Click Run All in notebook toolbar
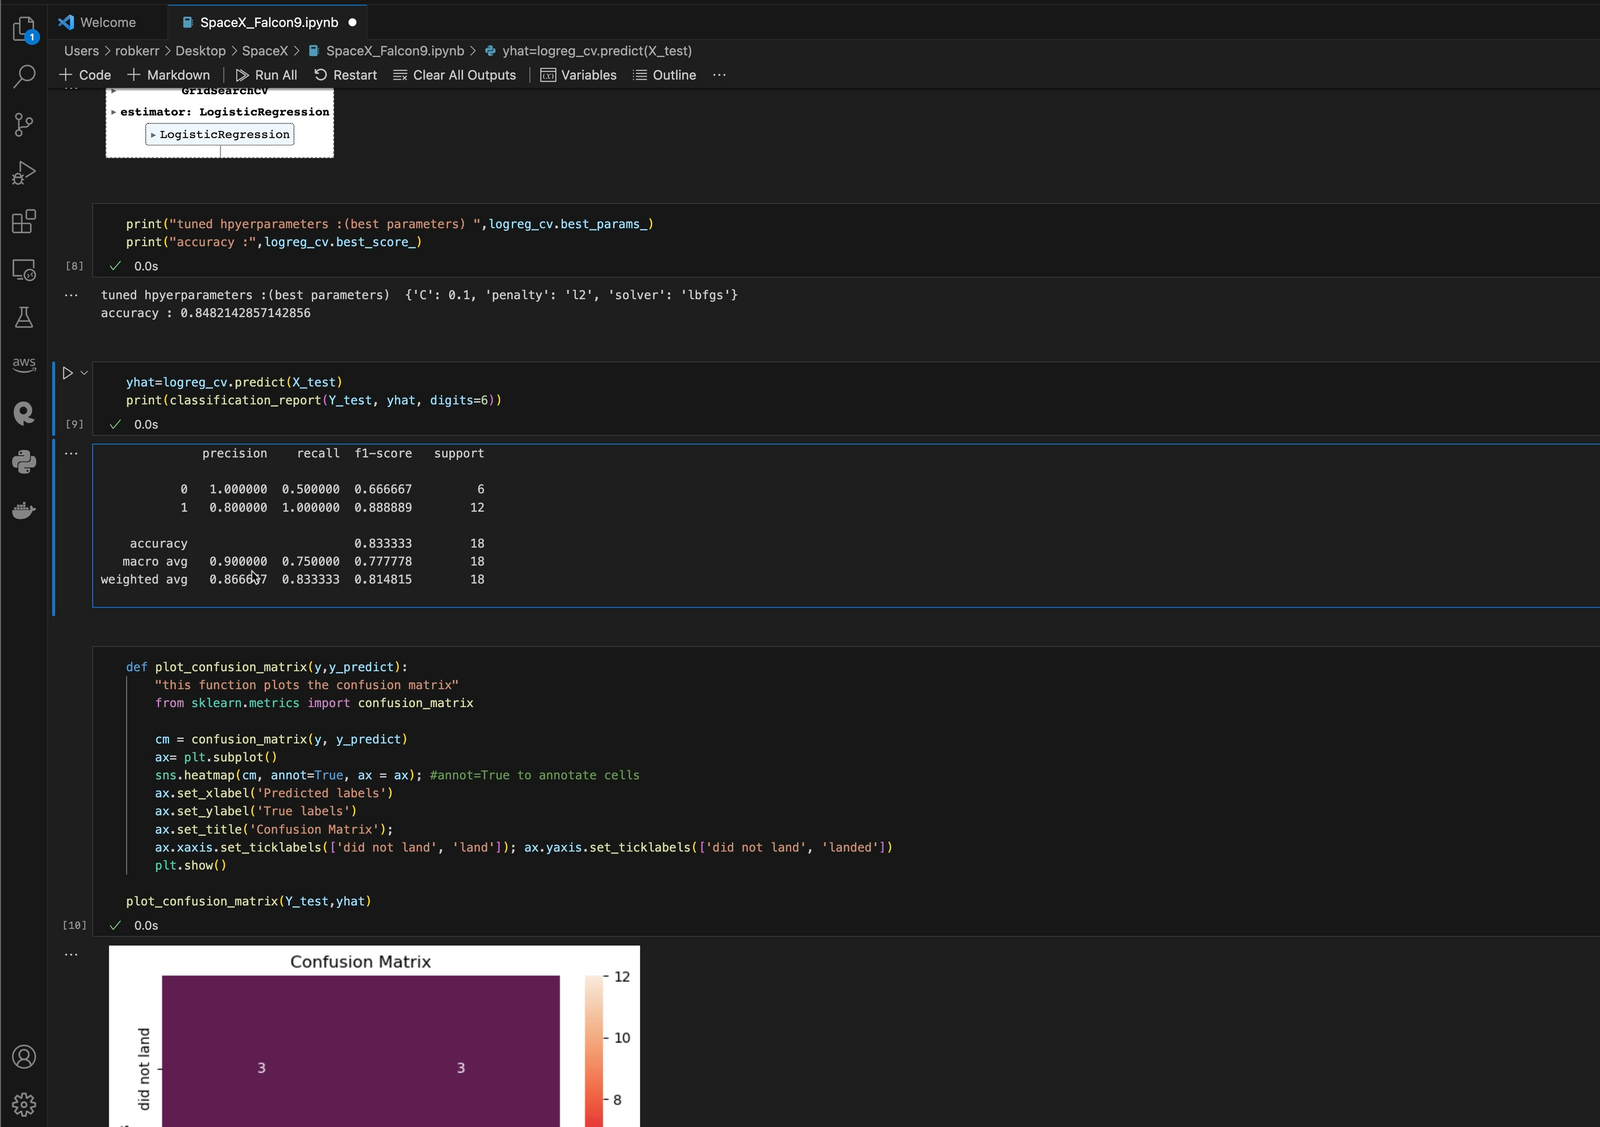 click(266, 75)
